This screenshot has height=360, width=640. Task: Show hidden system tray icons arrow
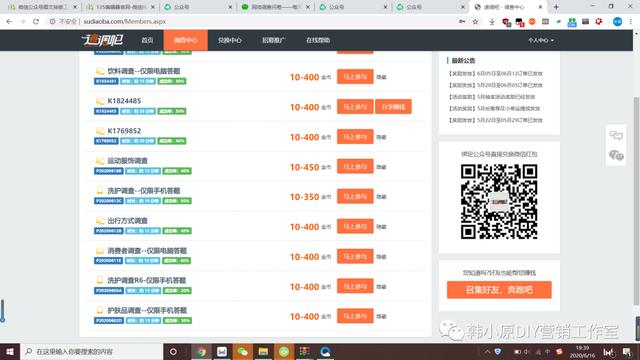tap(487, 351)
